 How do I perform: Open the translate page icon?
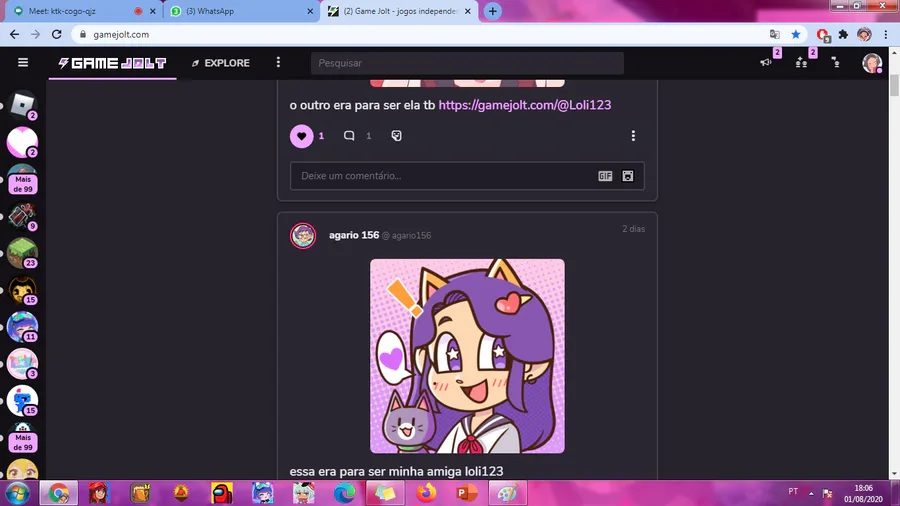[x=775, y=34]
